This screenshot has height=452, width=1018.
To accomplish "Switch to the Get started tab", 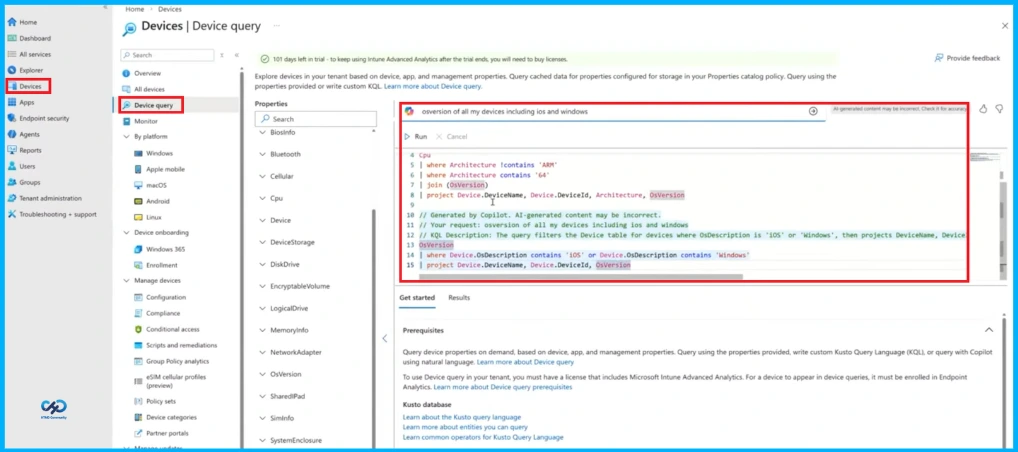I will [417, 297].
